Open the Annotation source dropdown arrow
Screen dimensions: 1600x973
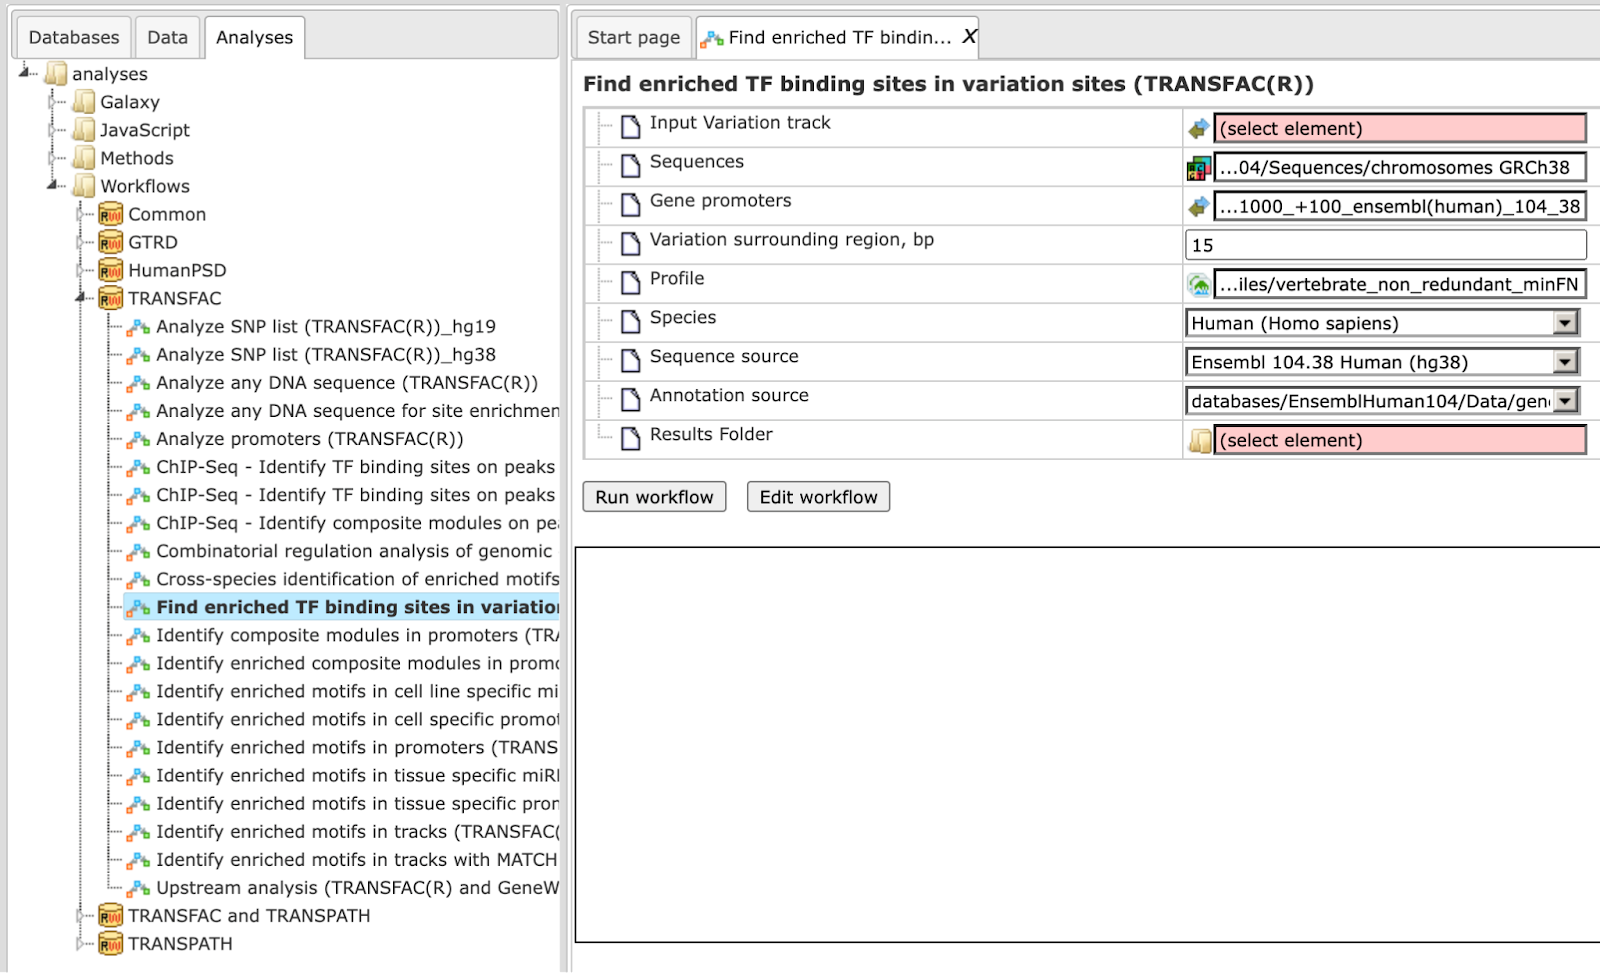point(1565,401)
